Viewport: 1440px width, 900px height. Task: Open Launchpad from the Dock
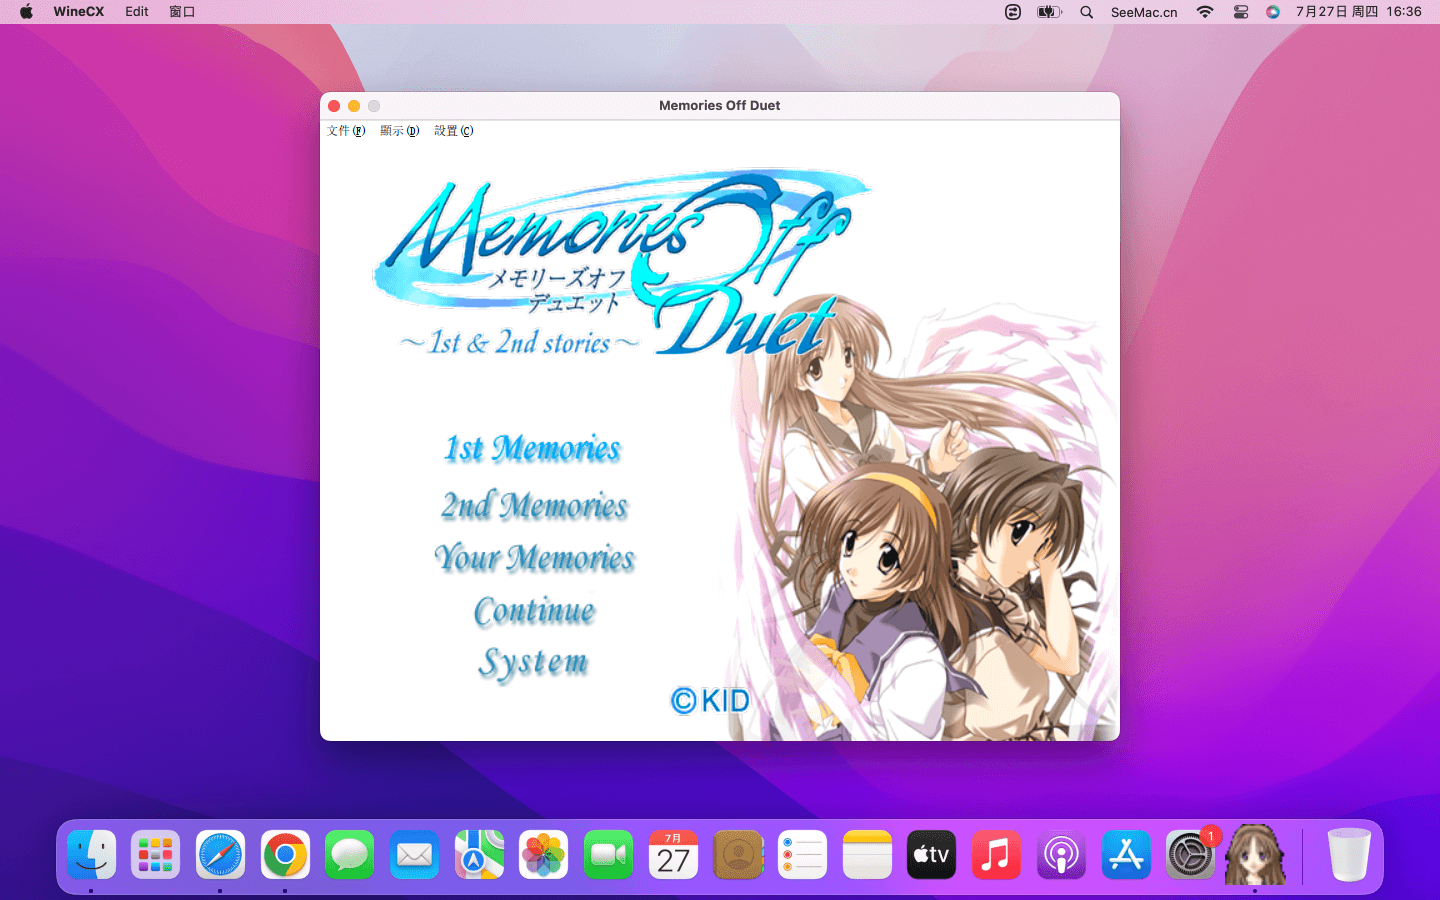[156, 855]
